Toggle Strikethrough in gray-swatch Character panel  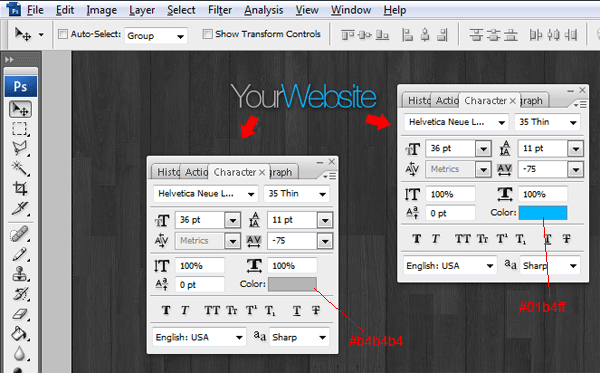coord(316,310)
